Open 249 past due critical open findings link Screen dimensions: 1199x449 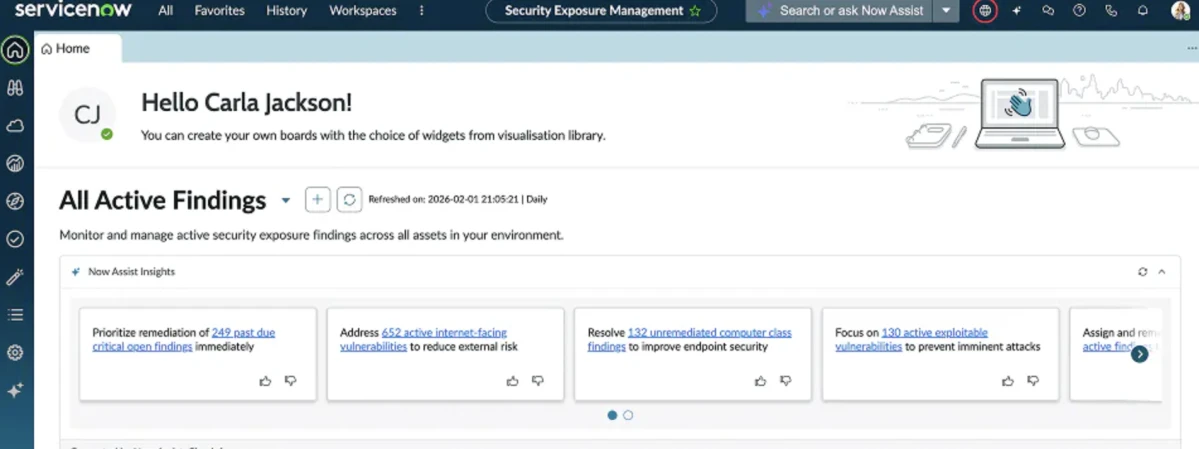184,340
